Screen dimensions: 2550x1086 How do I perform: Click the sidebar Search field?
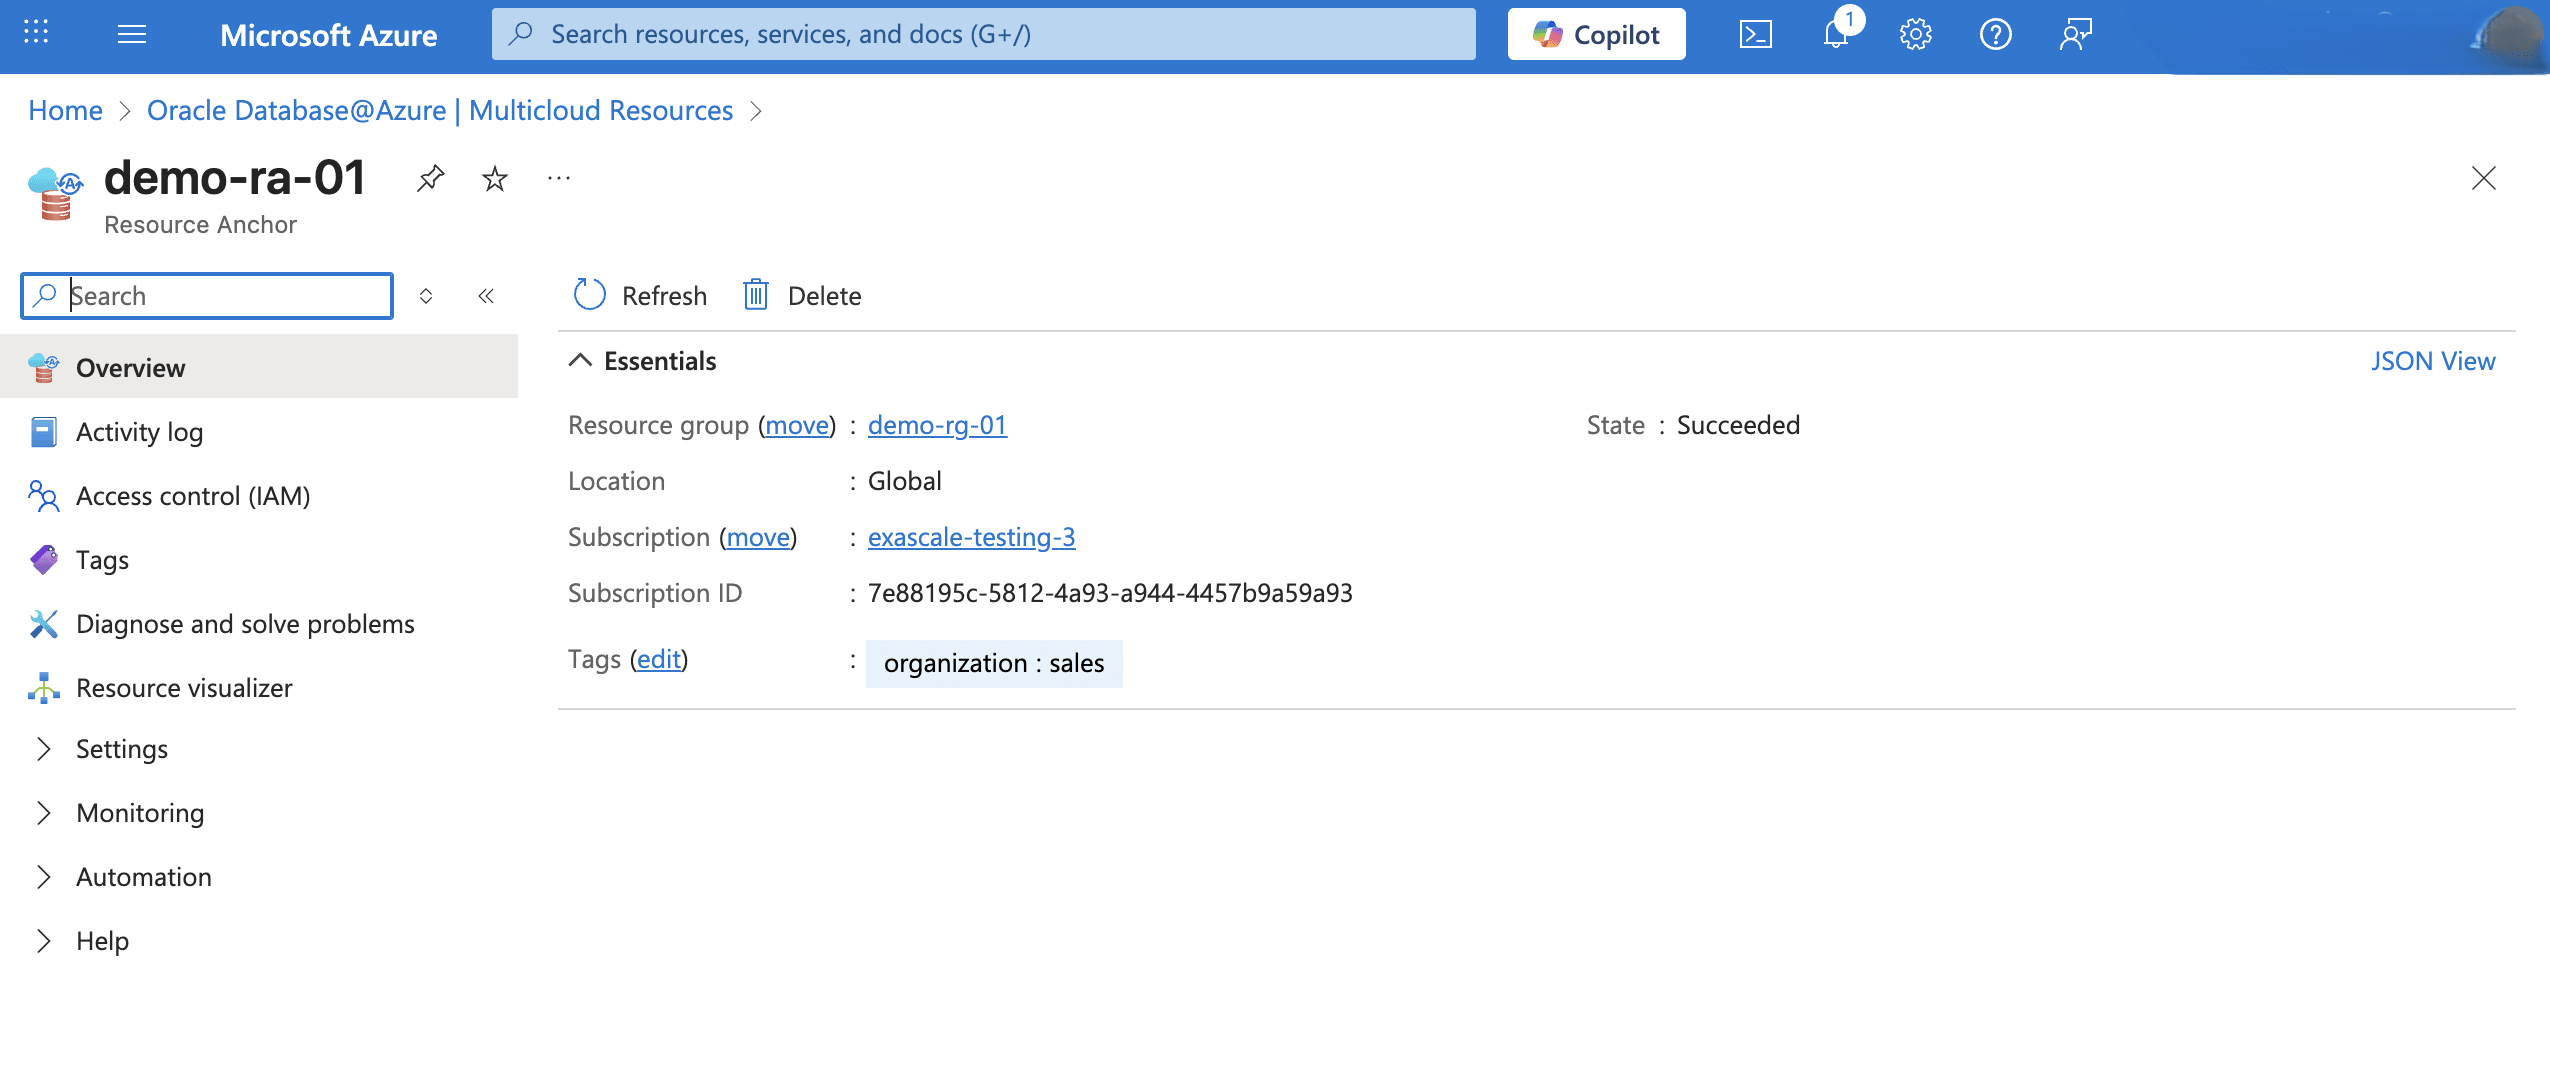point(207,296)
